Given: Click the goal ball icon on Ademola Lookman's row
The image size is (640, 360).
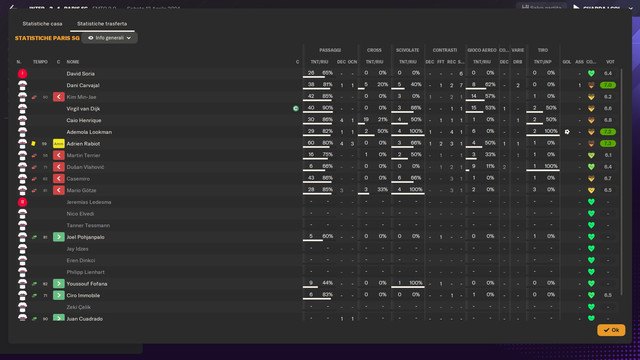Looking at the screenshot, I should pyautogui.click(x=567, y=132).
